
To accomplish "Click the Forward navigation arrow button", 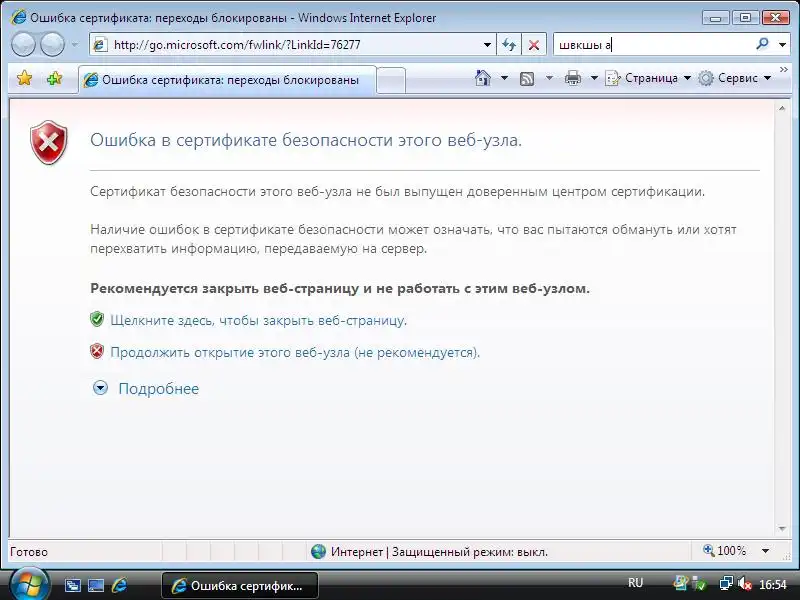I will [52, 44].
